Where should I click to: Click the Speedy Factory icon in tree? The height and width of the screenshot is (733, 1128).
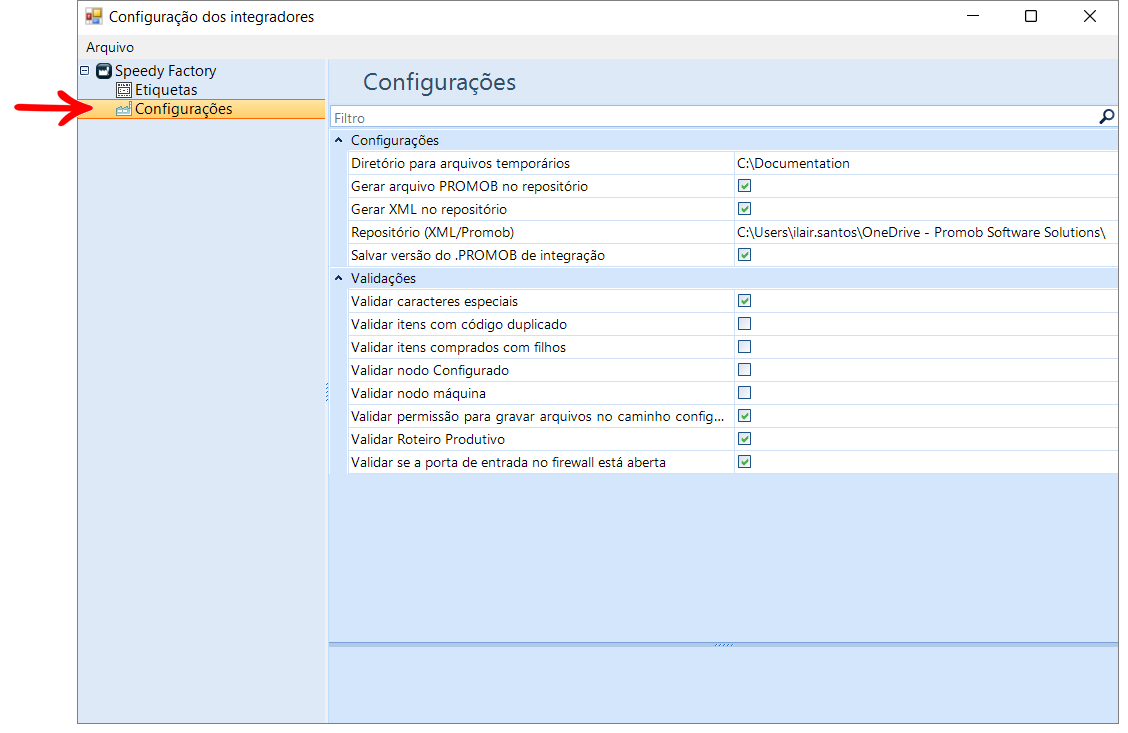tap(104, 70)
